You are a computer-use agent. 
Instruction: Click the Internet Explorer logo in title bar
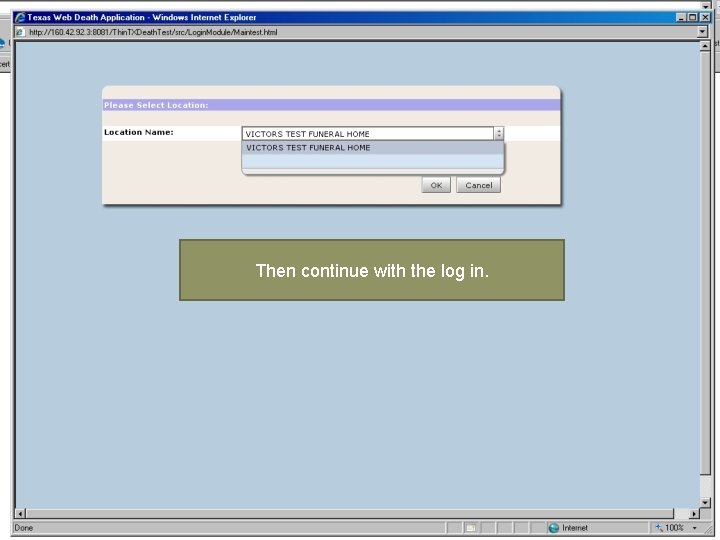pos(20,17)
